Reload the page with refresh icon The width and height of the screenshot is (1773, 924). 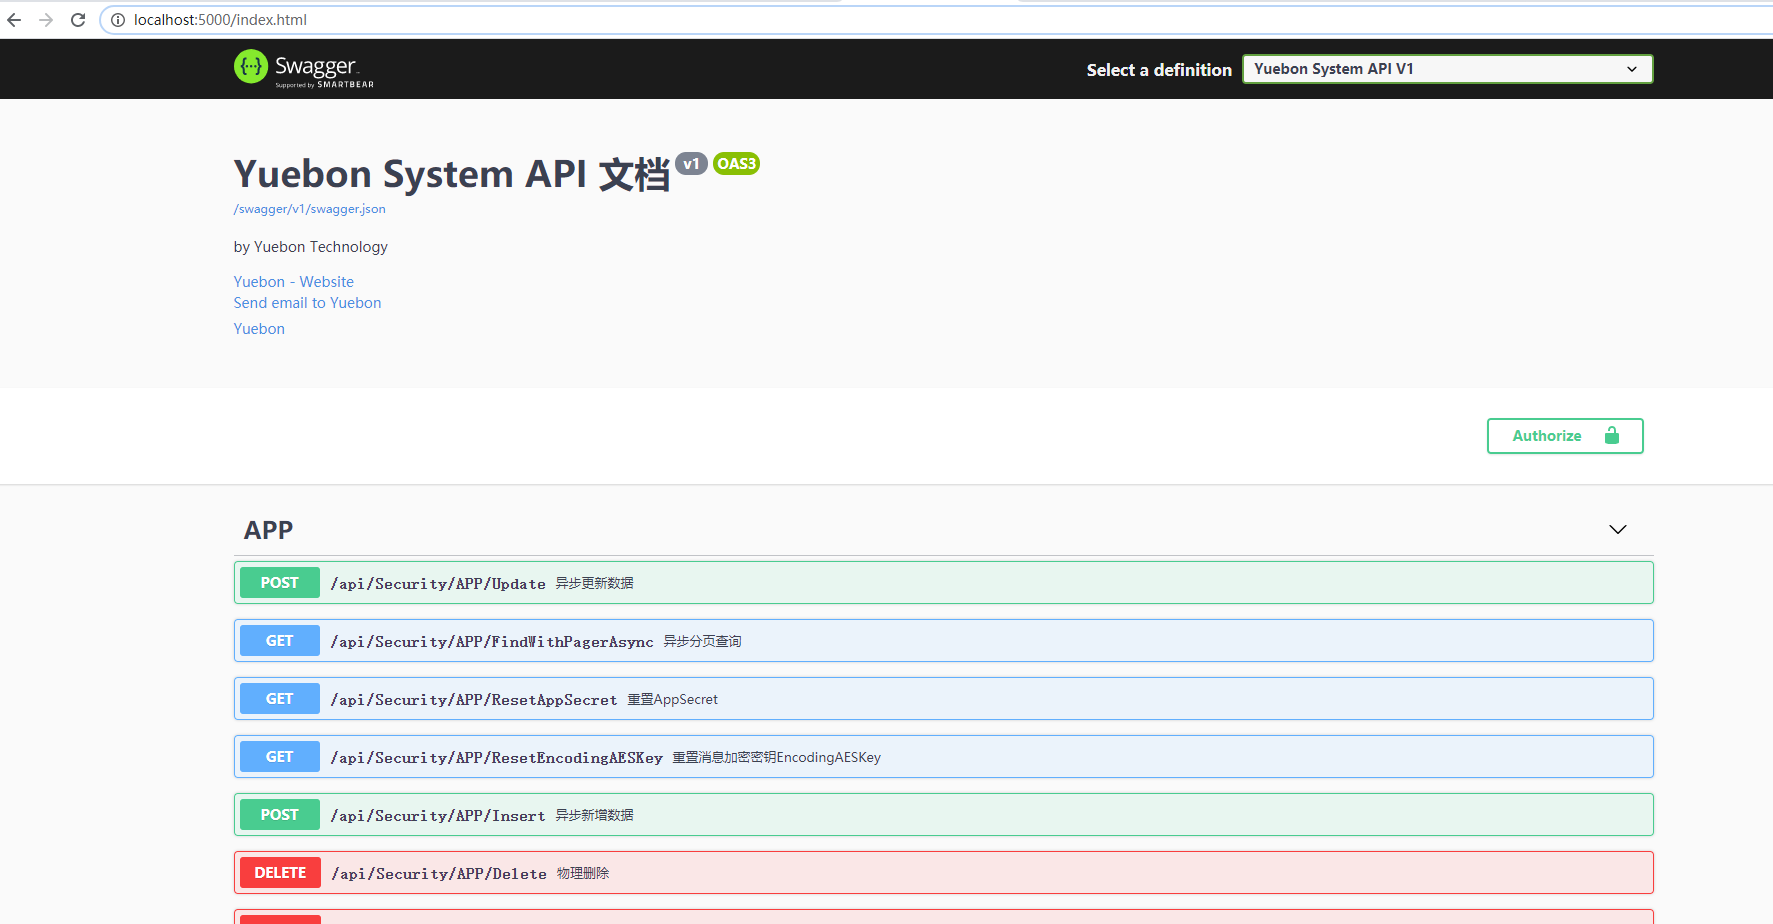(78, 20)
